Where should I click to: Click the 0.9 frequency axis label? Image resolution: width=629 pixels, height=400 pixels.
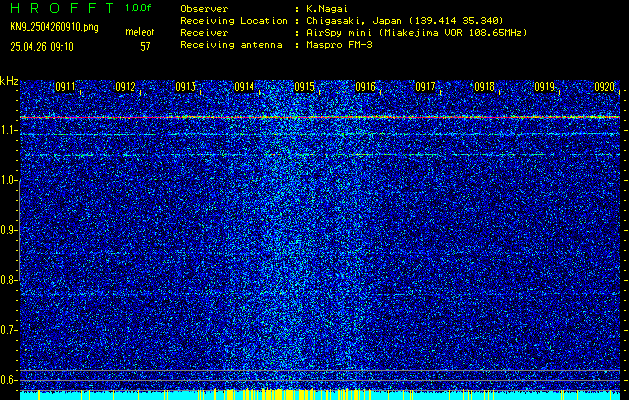coord(8,230)
